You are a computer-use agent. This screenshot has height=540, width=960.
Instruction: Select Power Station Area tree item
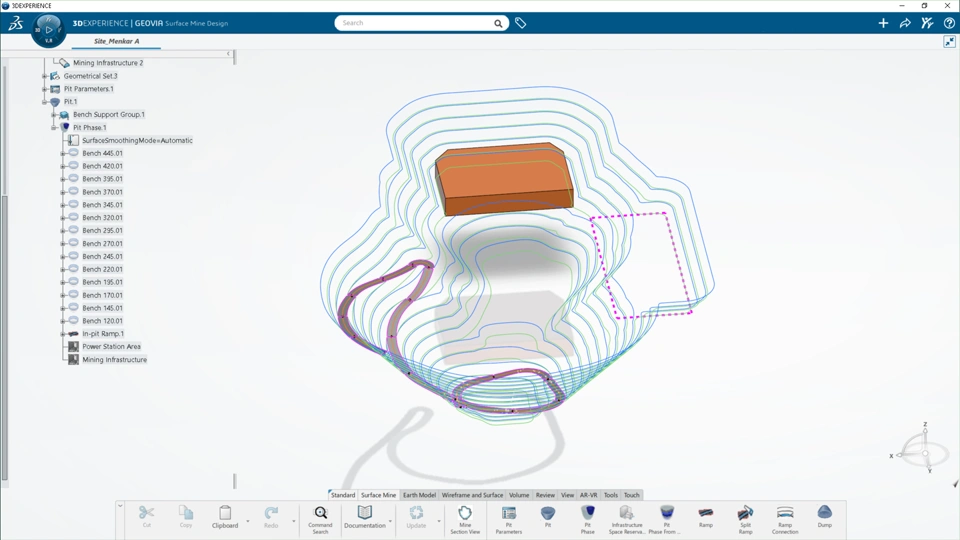[111, 347]
